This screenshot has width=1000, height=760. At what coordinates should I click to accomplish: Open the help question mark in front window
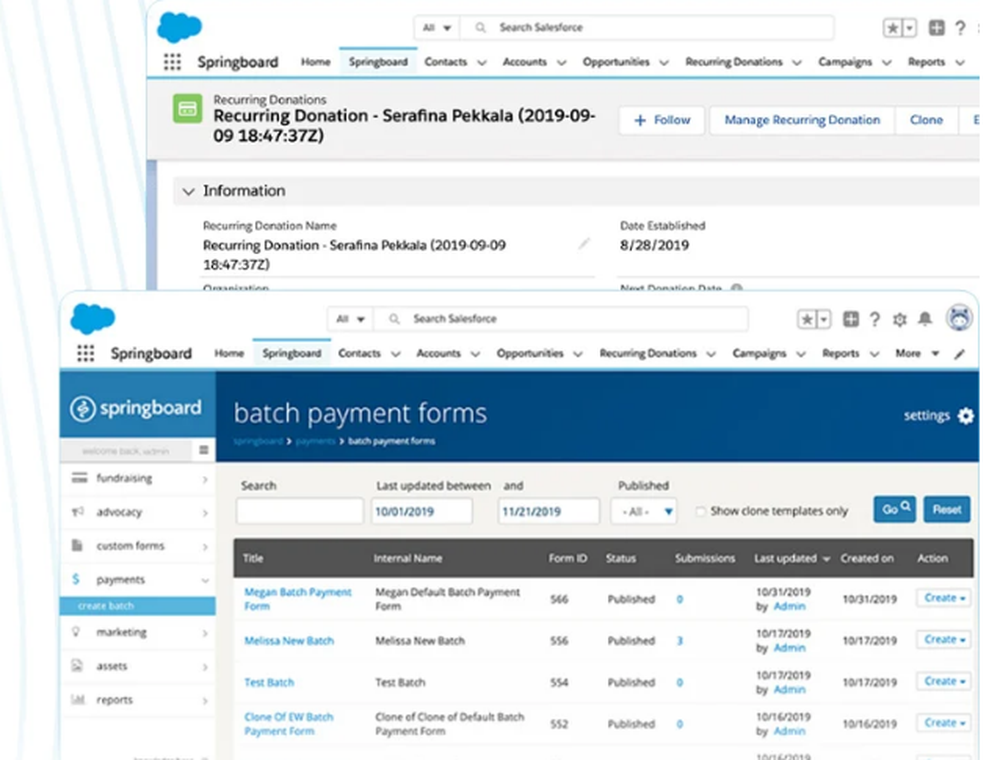pos(875,319)
